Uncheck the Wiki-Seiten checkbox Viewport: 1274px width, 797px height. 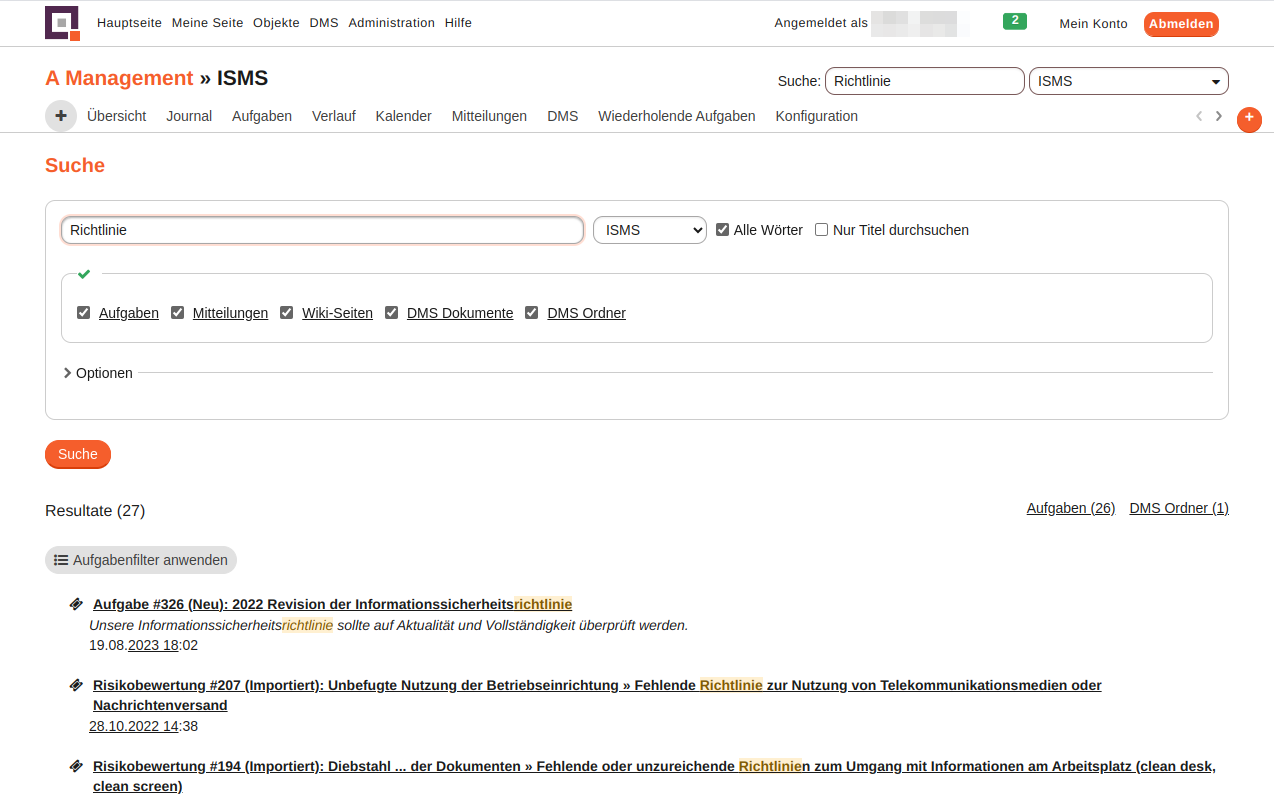pos(287,313)
